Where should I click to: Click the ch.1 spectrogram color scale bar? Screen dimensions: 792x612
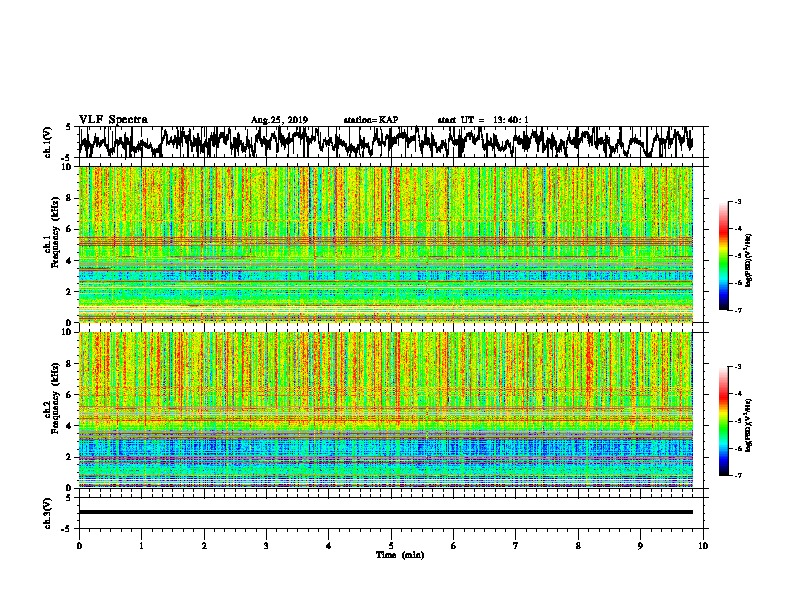coord(724,256)
